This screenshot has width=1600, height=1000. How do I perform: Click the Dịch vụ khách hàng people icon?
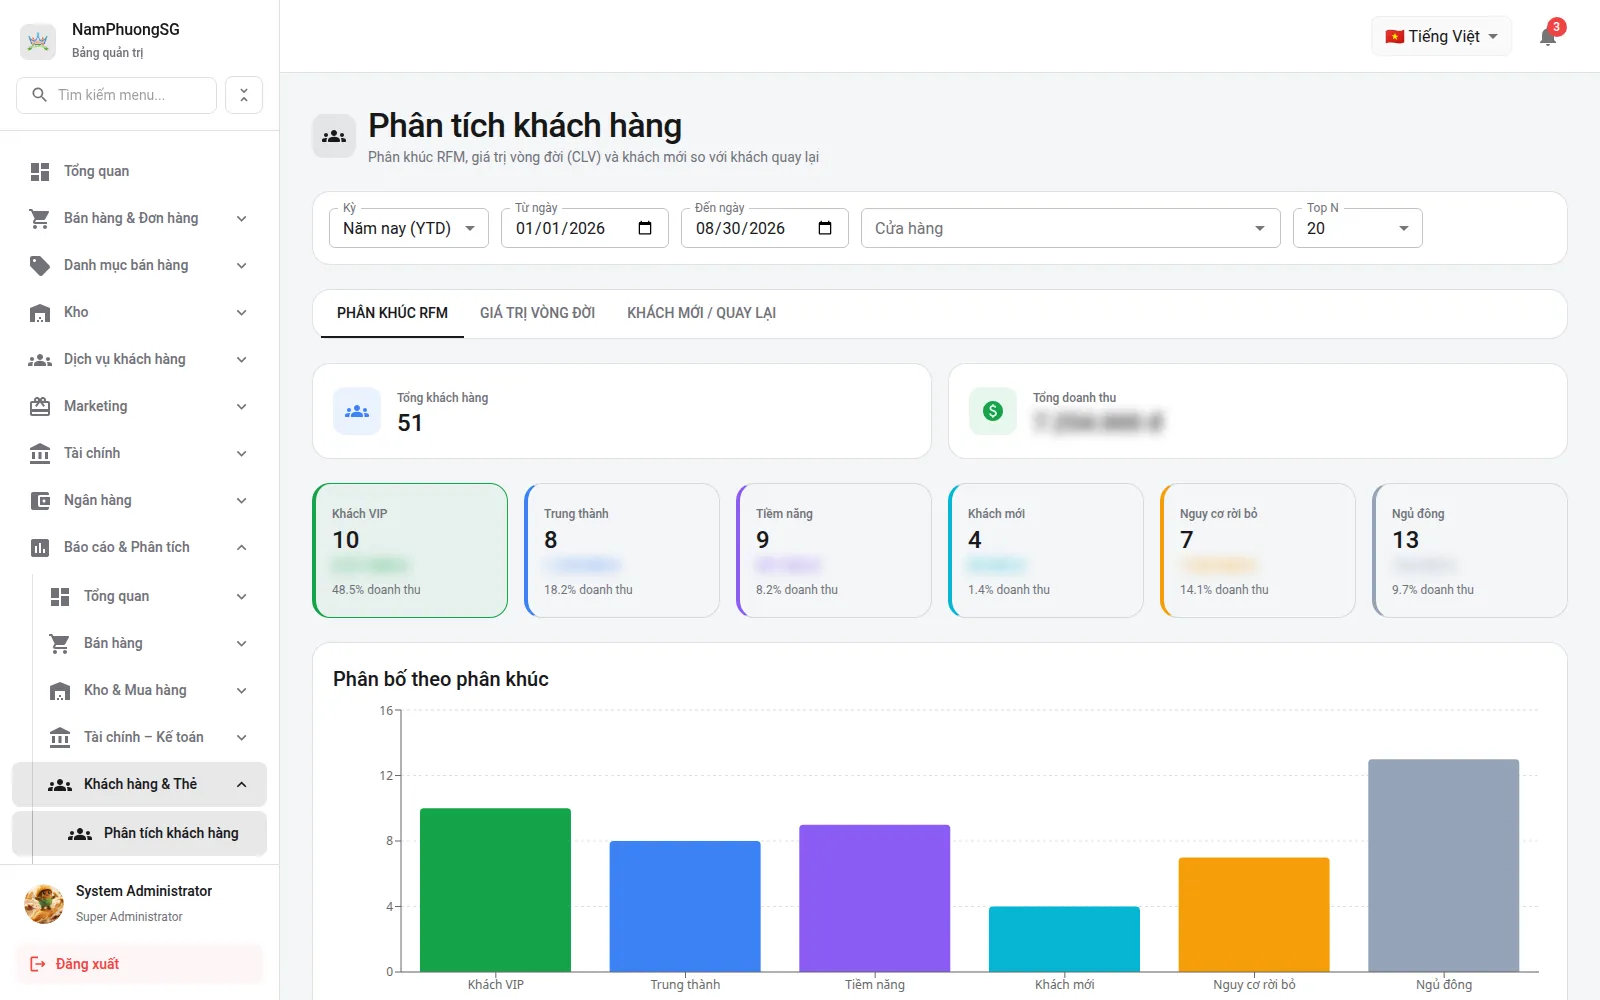[40, 359]
